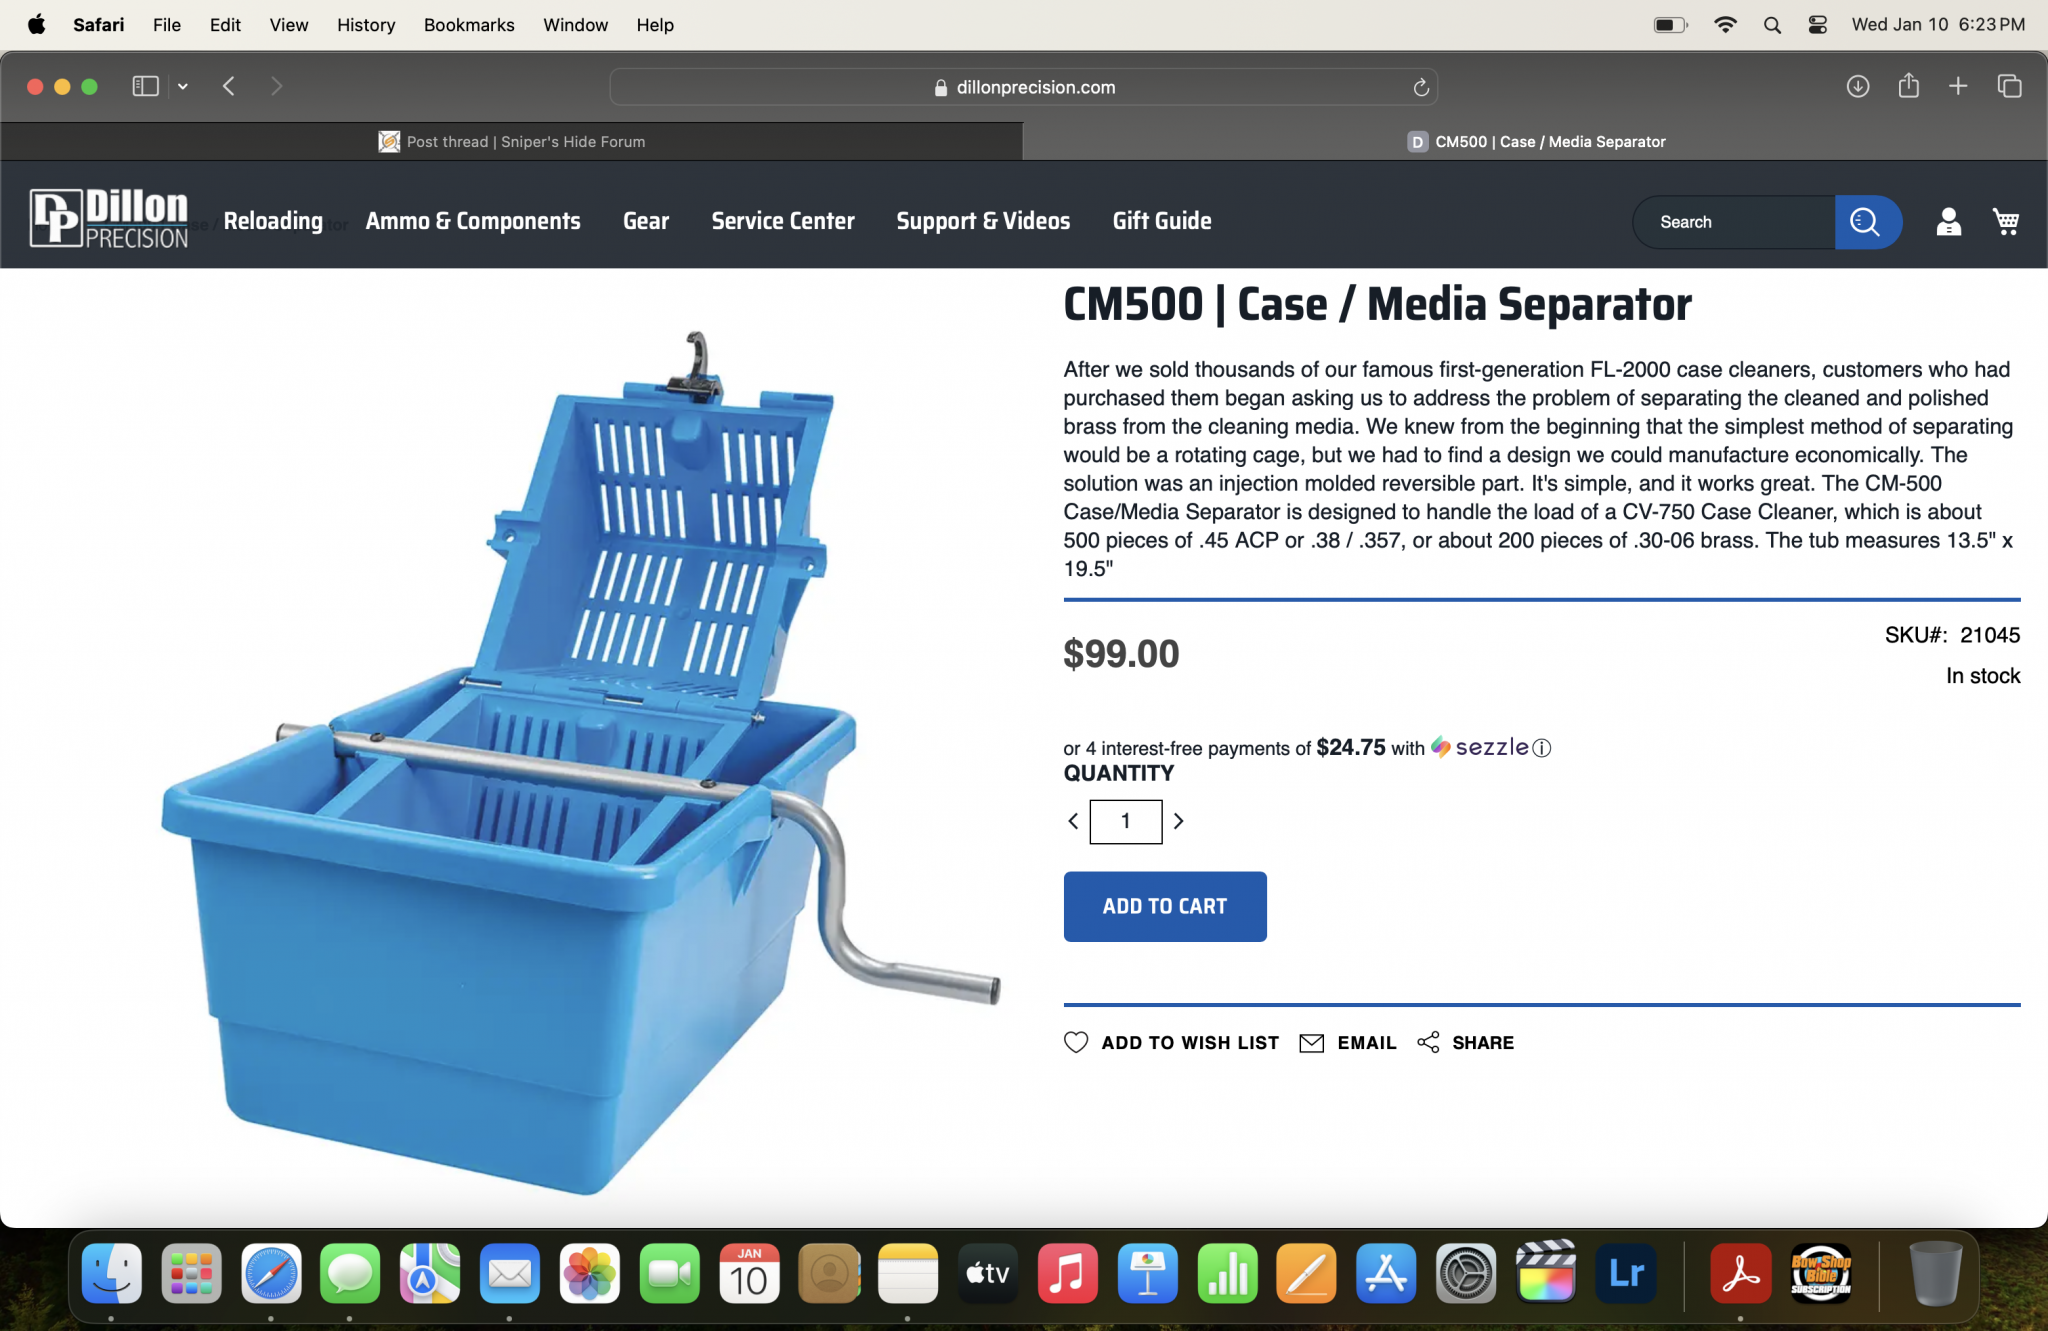The image size is (2048, 1331).
Task: Decrease quantity with left arrow
Action: tap(1073, 821)
